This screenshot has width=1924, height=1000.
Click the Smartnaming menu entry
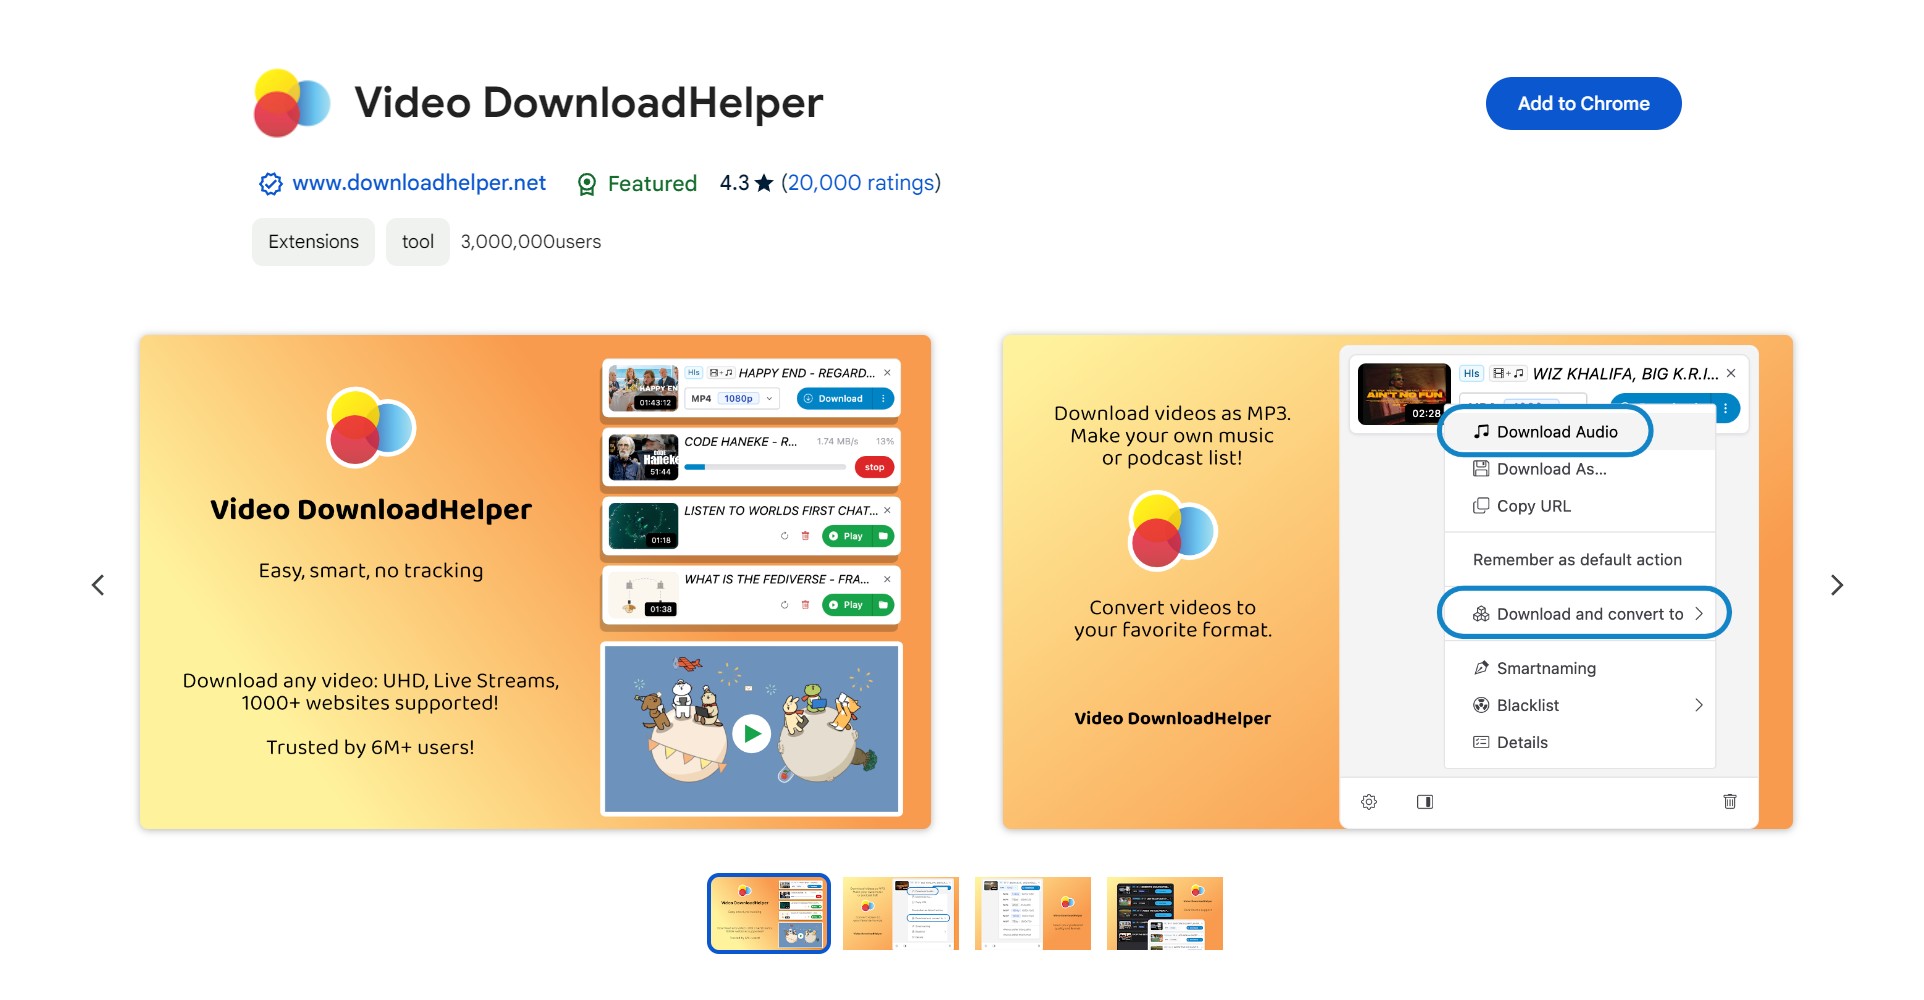(1580, 668)
